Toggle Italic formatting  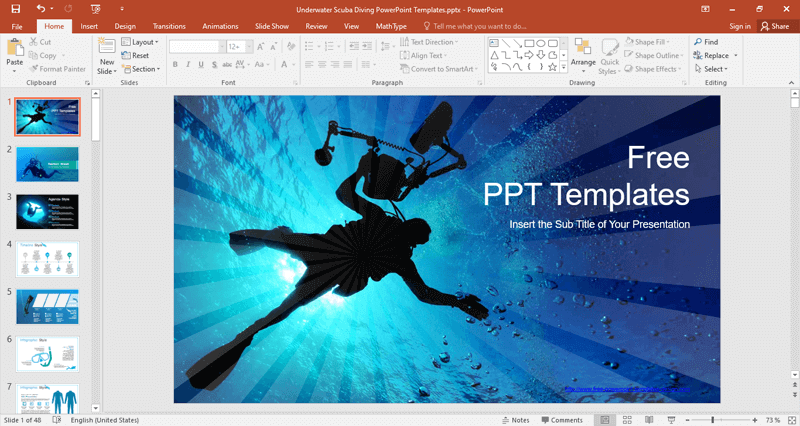pos(188,64)
